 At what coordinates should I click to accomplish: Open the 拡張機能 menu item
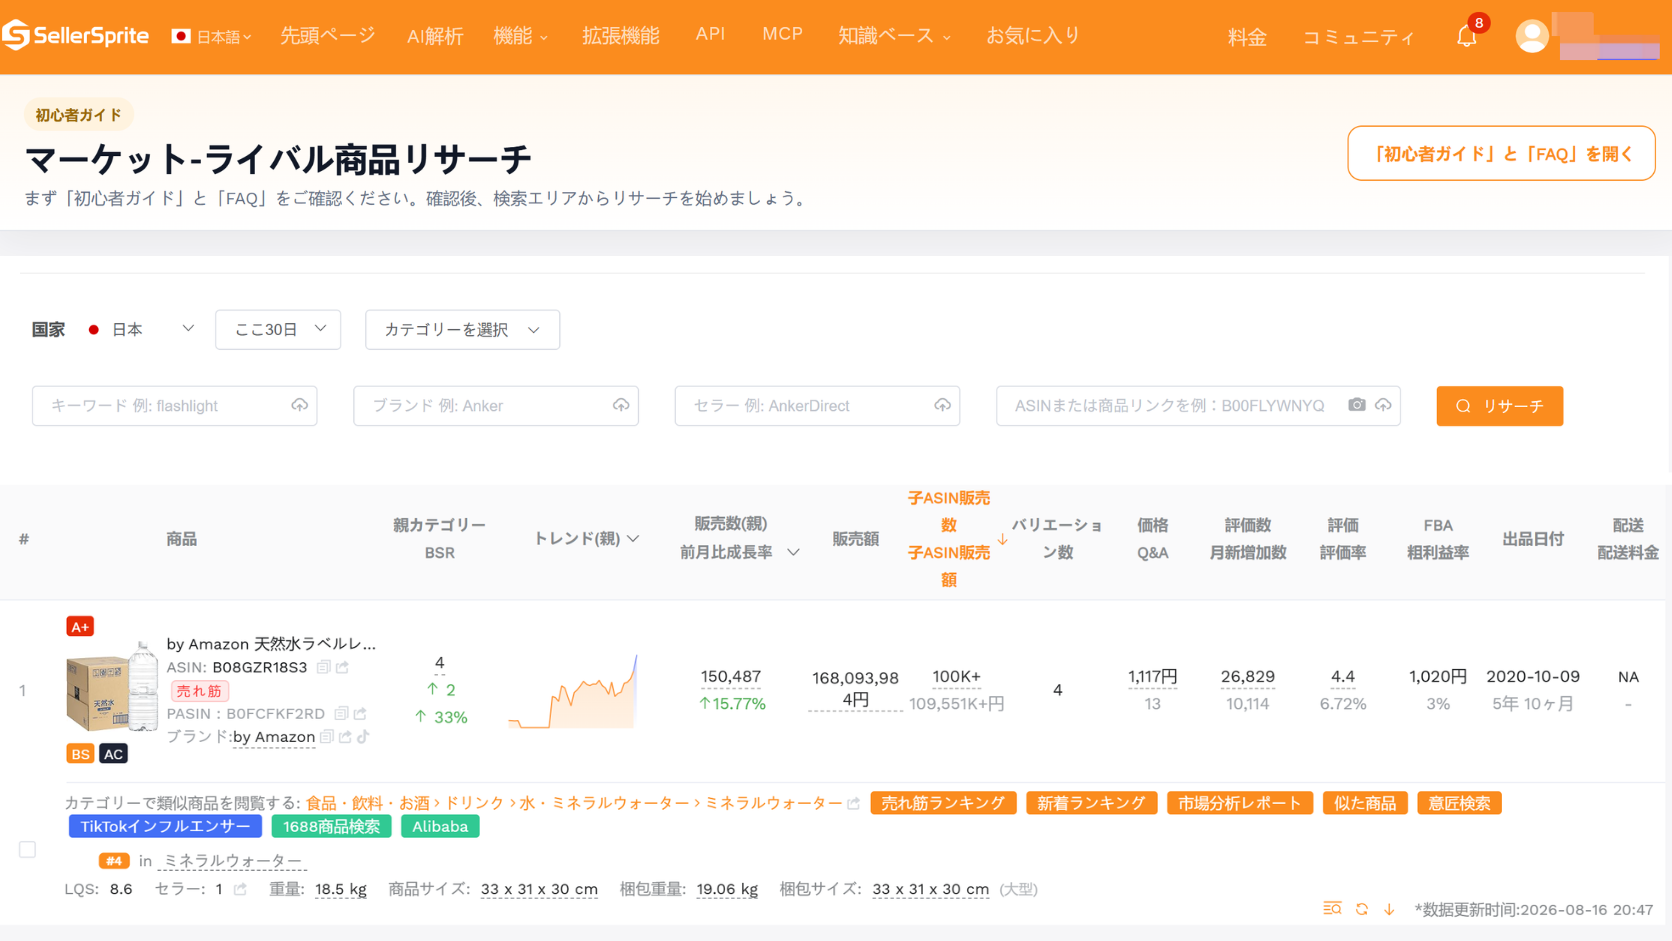pyautogui.click(x=621, y=36)
